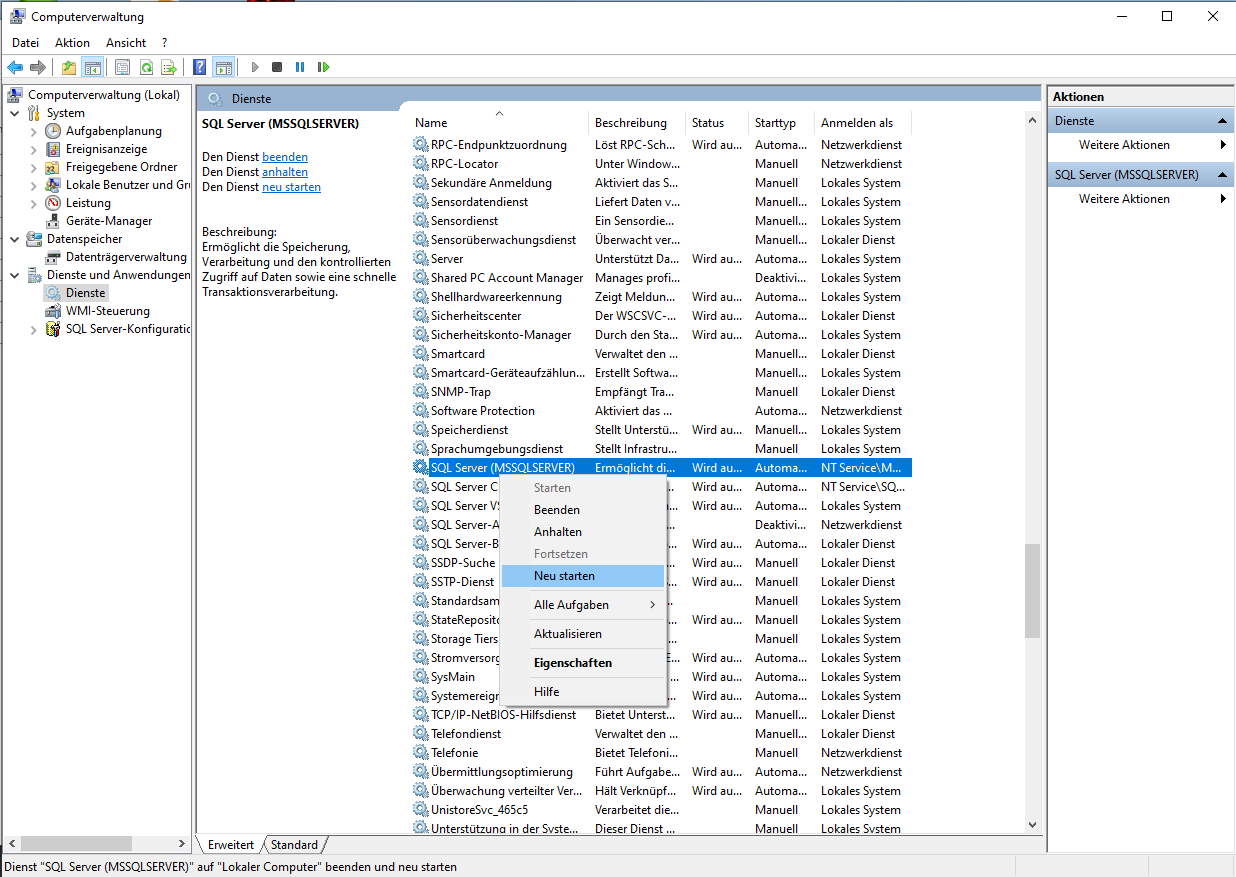
Task: Click the Restart service toolbar icon
Action: pyautogui.click(x=323, y=67)
